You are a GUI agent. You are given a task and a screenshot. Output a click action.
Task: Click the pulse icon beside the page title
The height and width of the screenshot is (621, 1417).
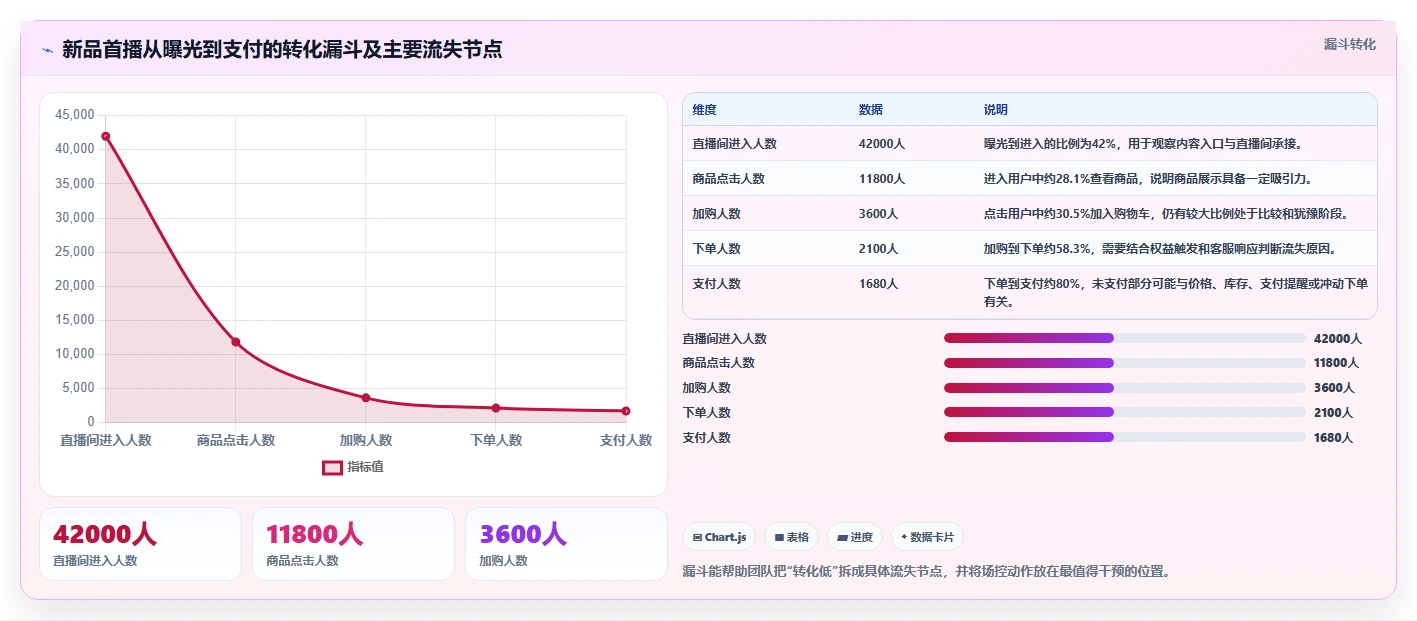coord(47,50)
